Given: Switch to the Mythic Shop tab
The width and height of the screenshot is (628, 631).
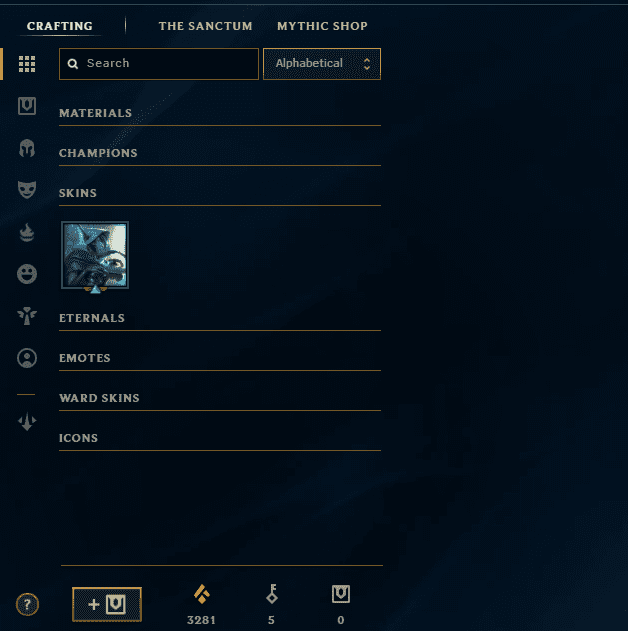Looking at the screenshot, I should coord(322,26).
